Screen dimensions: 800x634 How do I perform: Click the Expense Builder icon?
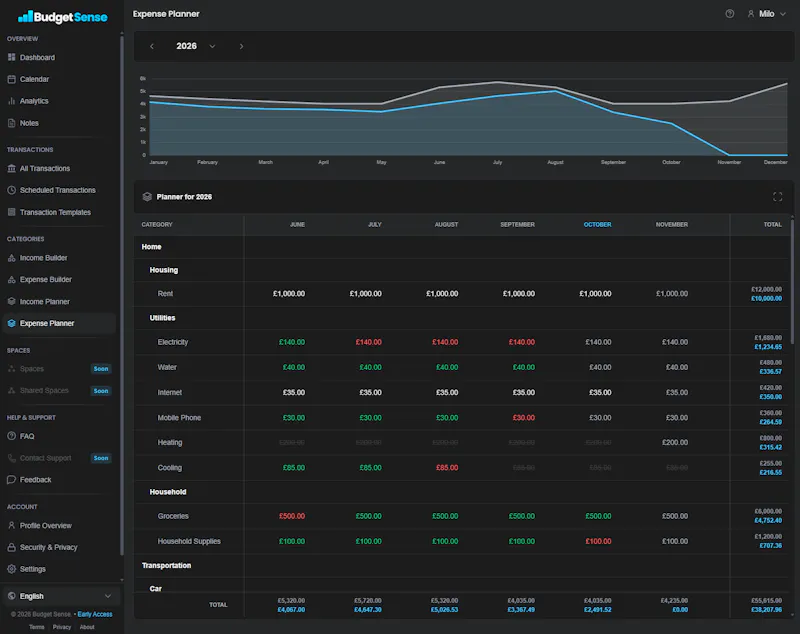click(x=11, y=280)
